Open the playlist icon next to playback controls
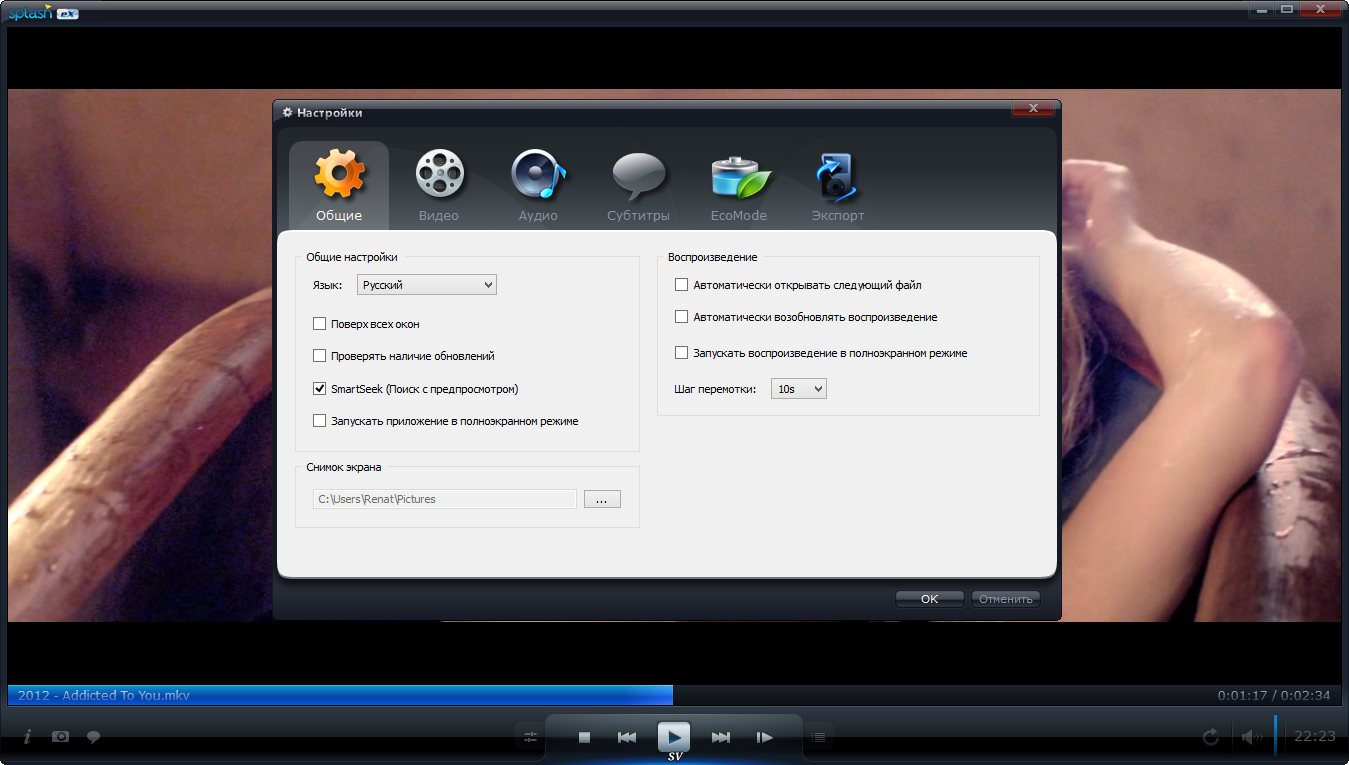The image size is (1349, 765). [x=819, y=738]
